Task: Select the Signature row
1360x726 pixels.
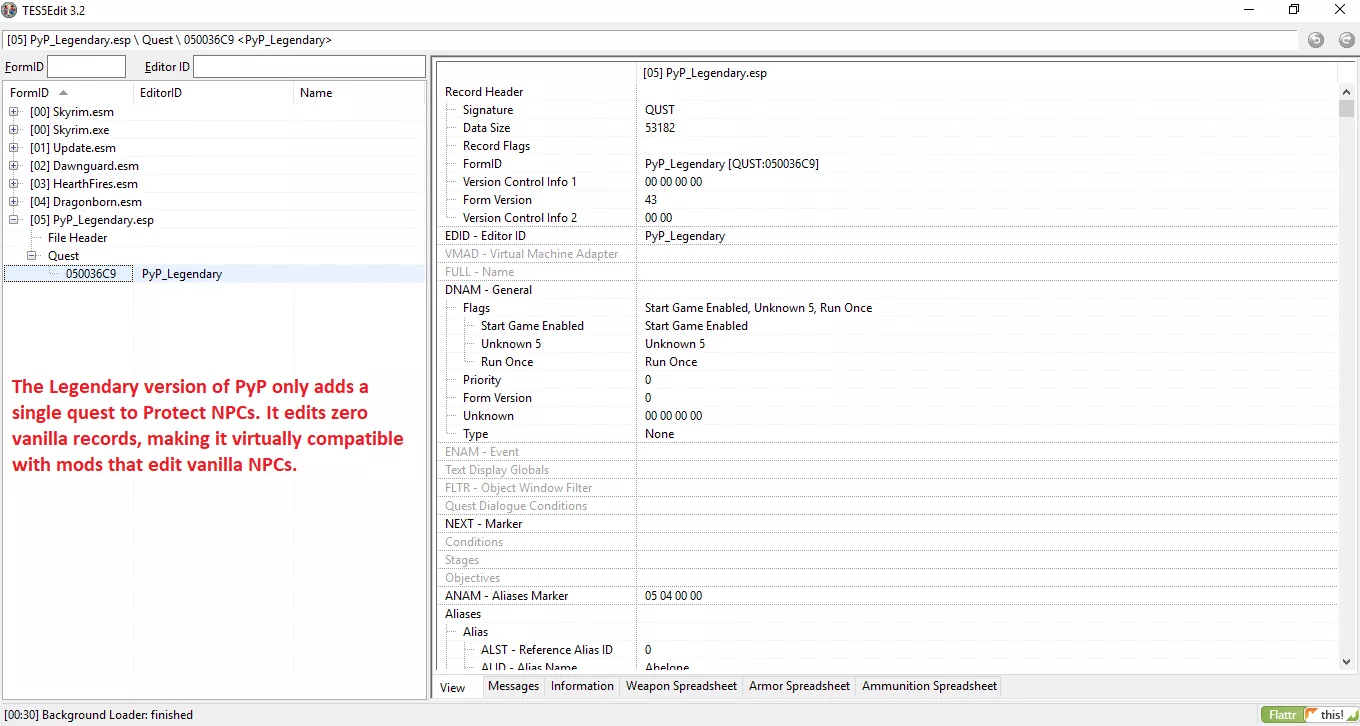Action: pos(887,110)
